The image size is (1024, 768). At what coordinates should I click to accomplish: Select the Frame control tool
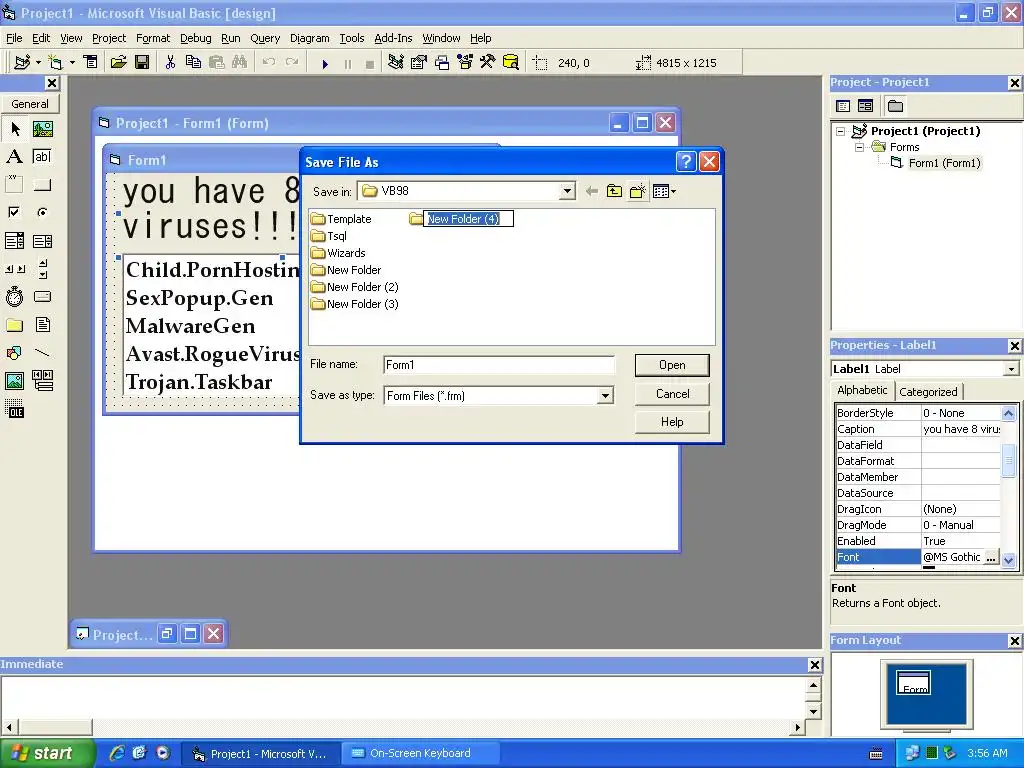pyautogui.click(x=14, y=185)
